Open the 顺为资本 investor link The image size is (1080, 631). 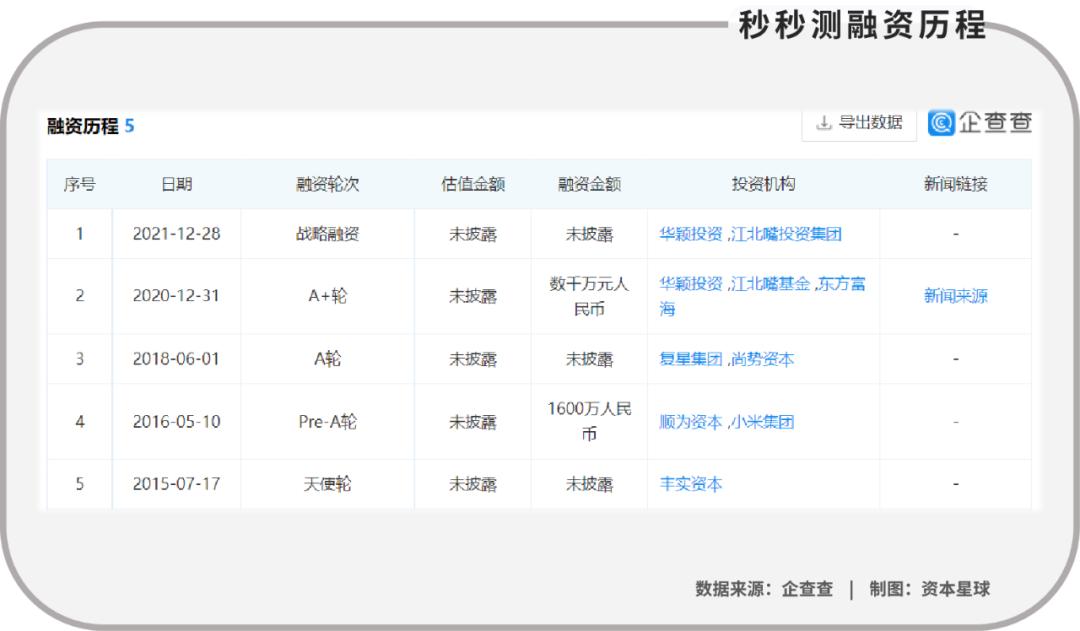(x=690, y=422)
